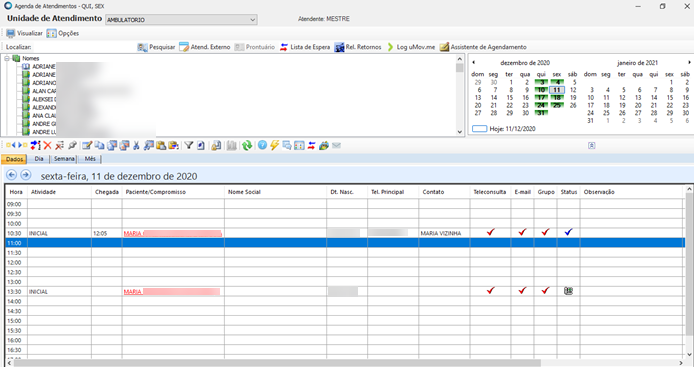
Task: Click the collapse panel icon right of toolbar
Action: coord(591,145)
